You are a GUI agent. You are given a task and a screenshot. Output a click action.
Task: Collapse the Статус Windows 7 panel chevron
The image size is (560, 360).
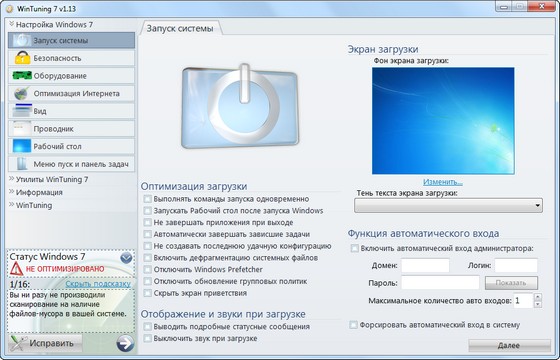(x=126, y=258)
